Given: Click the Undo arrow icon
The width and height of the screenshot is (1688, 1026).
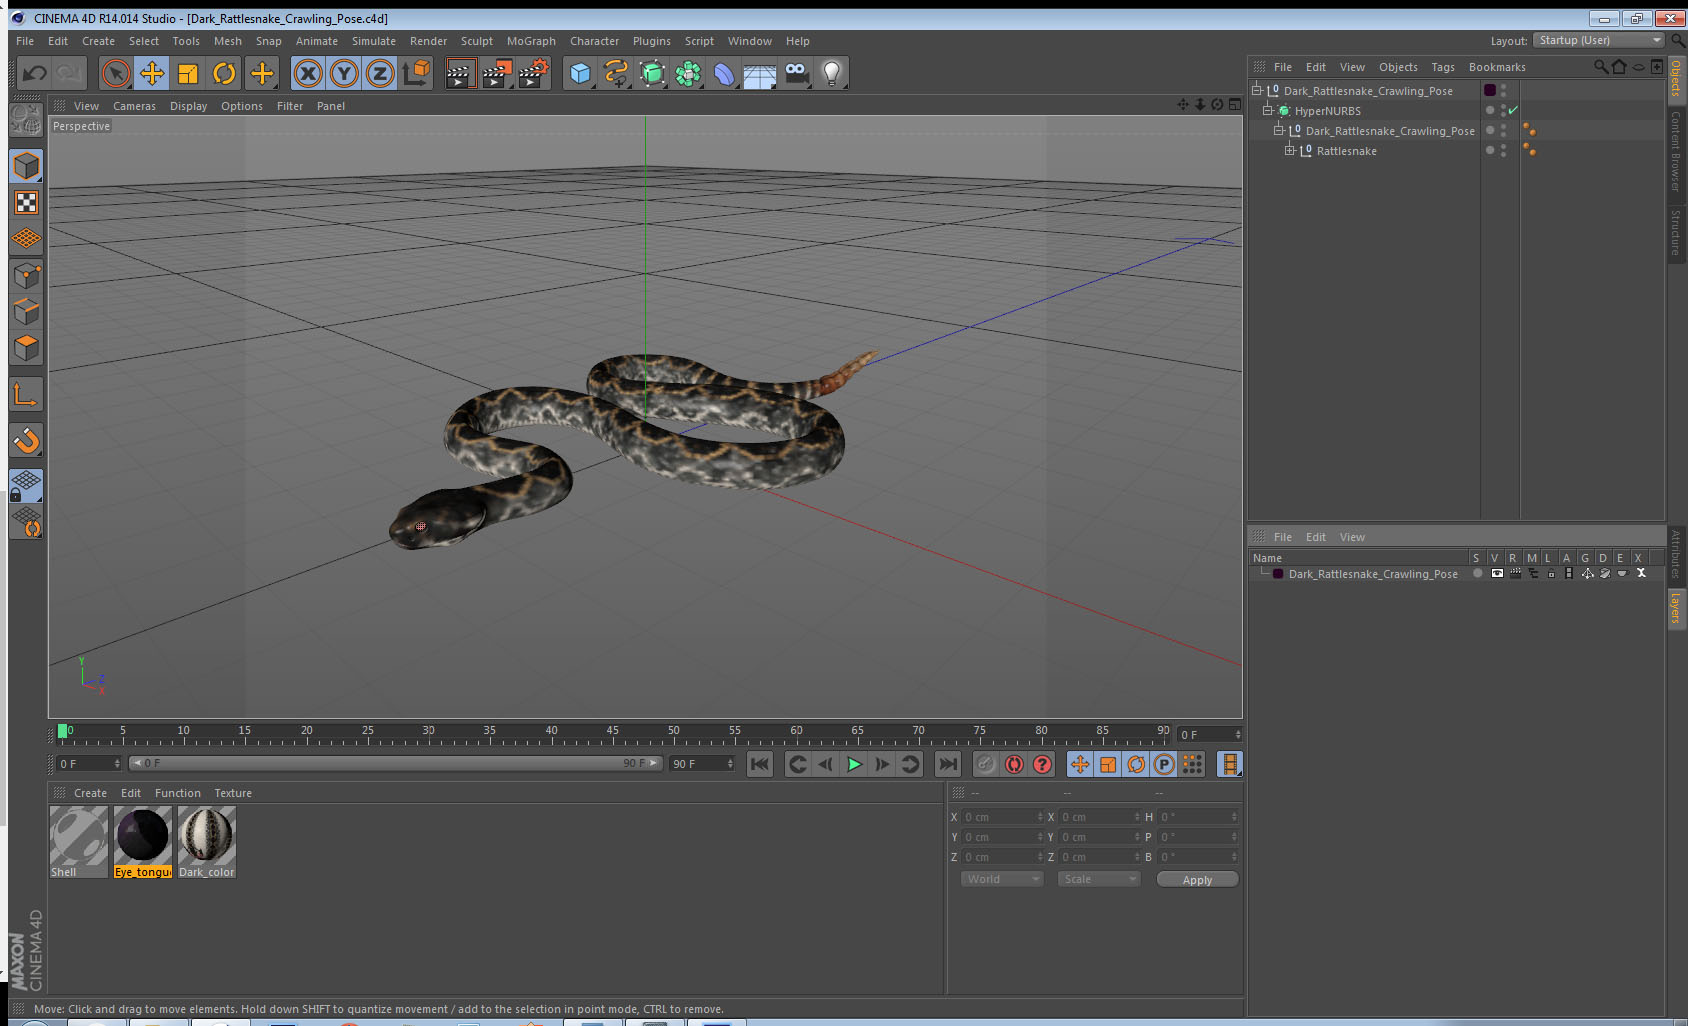Looking at the screenshot, I should tap(35, 73).
